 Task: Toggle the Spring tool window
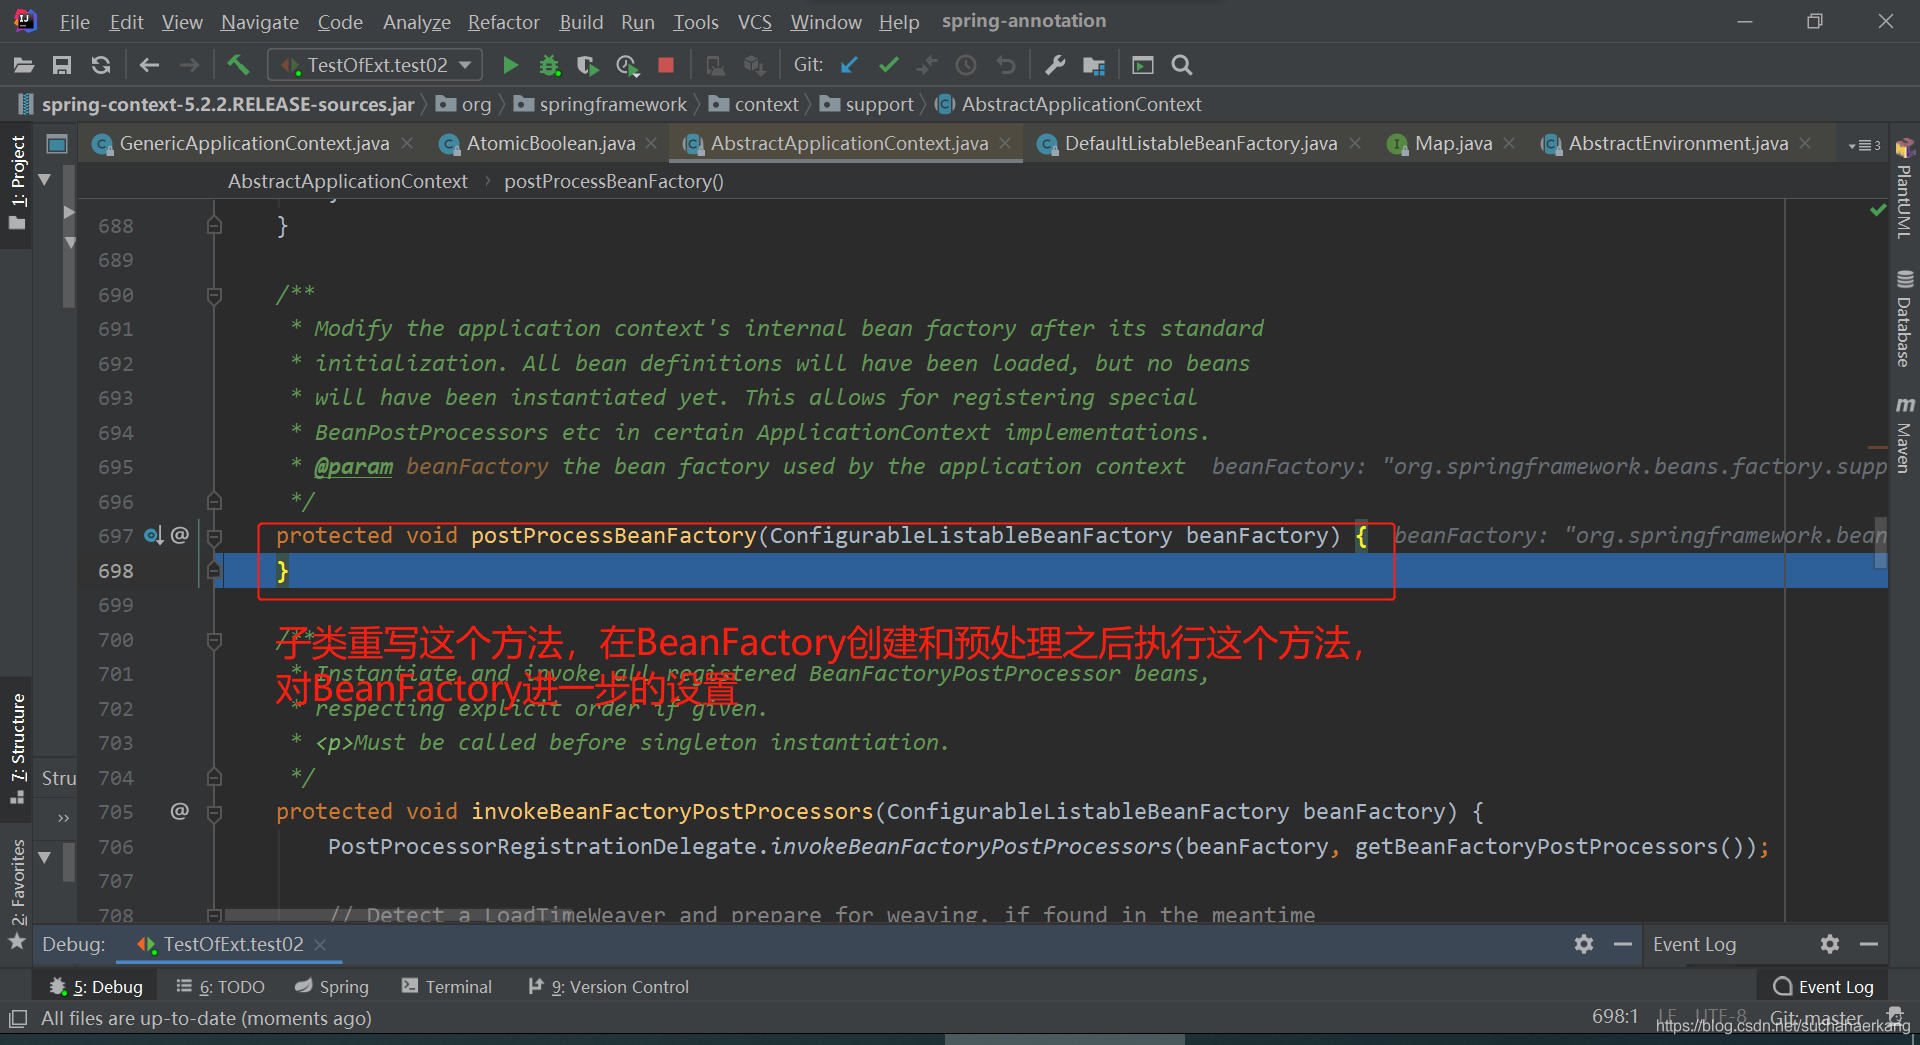tap(332, 987)
